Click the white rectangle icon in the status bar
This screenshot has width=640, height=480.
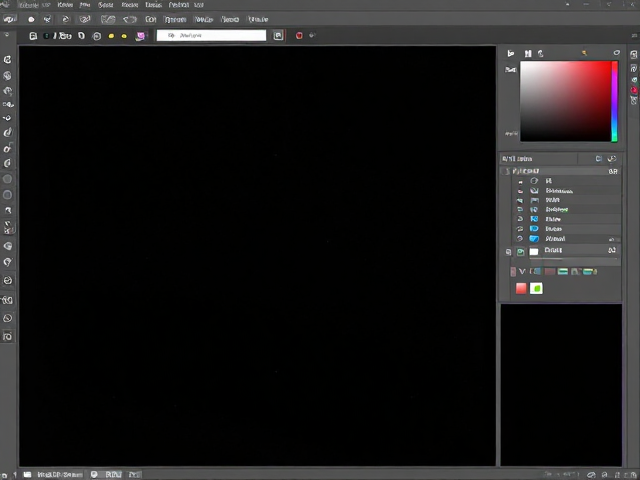[x=27, y=474]
